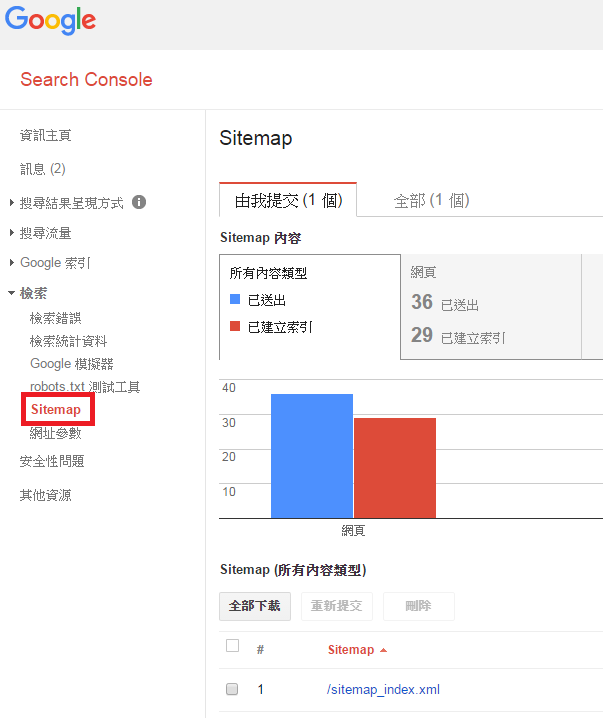Screen dimensions: 603x718
Task: Click 全部下載 button
Action: (255, 606)
